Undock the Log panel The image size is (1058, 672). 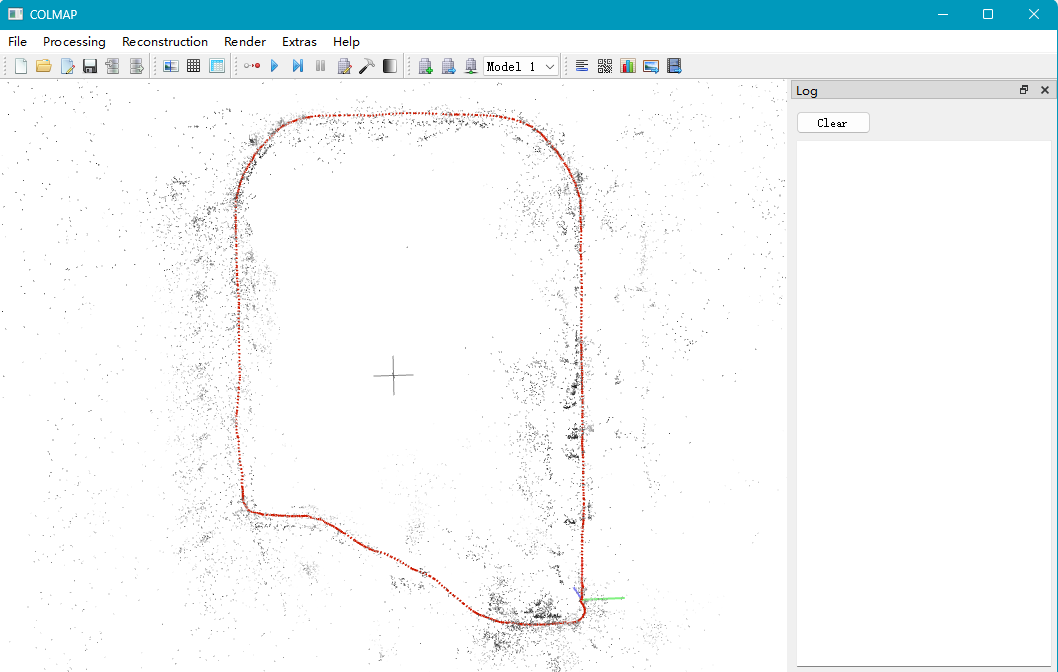pyautogui.click(x=1024, y=90)
